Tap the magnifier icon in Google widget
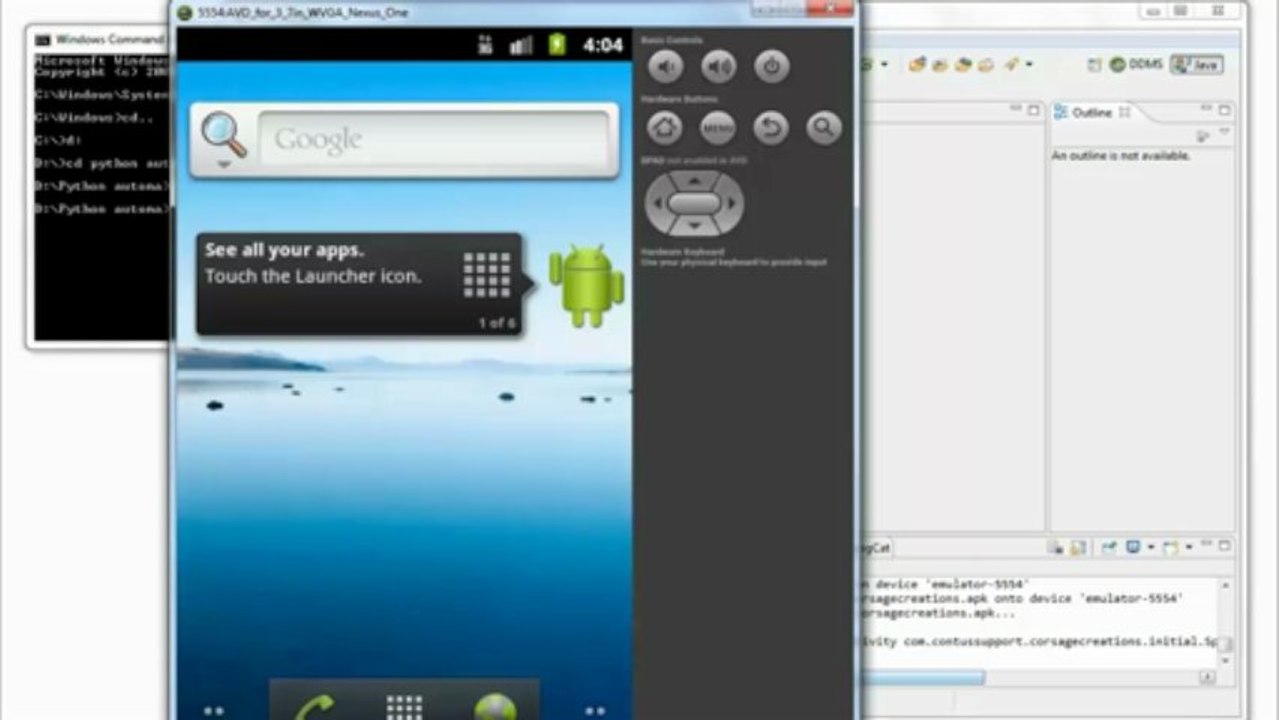The image size is (1279, 720). (x=223, y=137)
